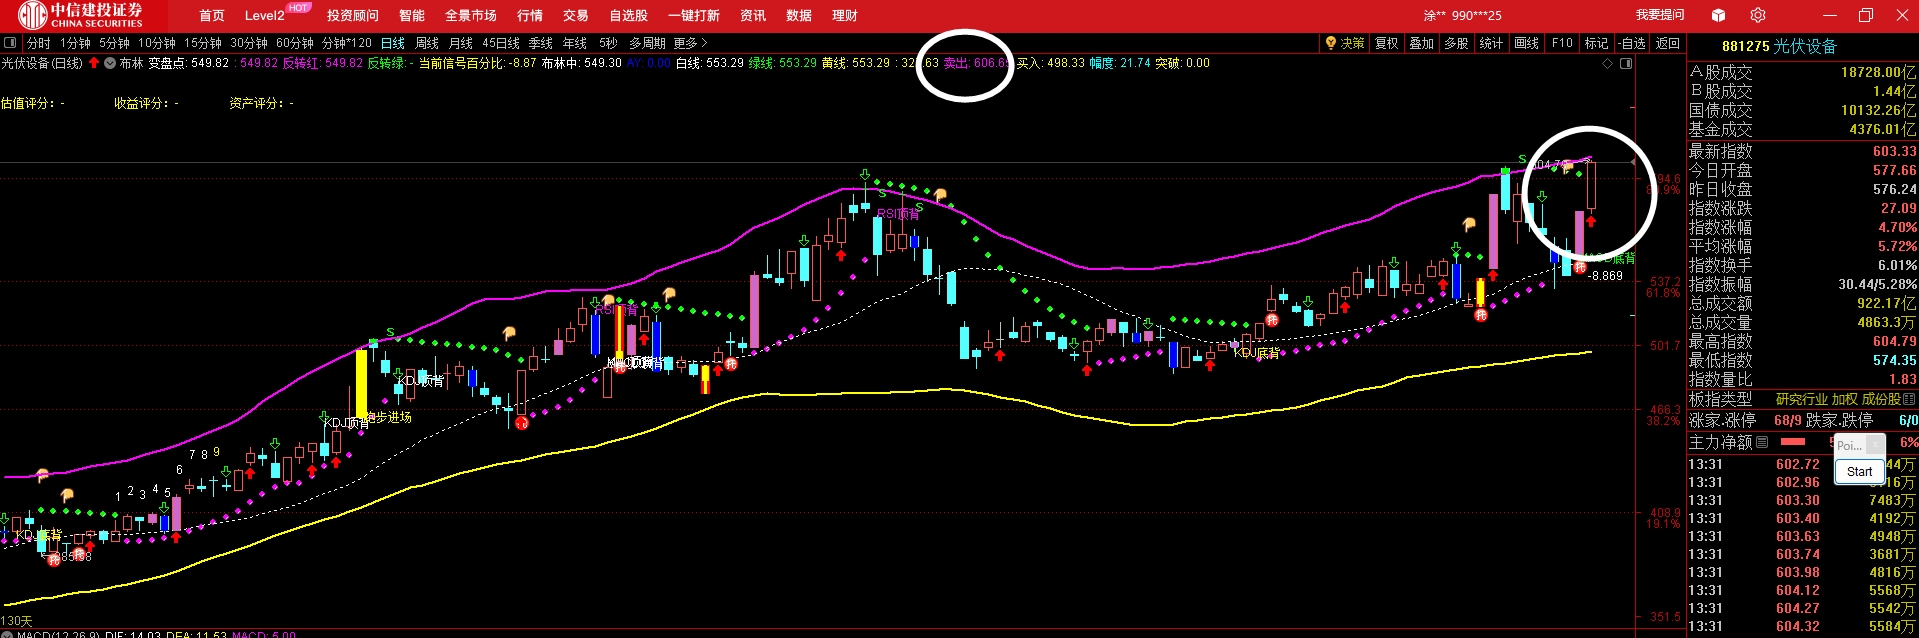Switch to the 5分钟 period tab

pos(115,43)
